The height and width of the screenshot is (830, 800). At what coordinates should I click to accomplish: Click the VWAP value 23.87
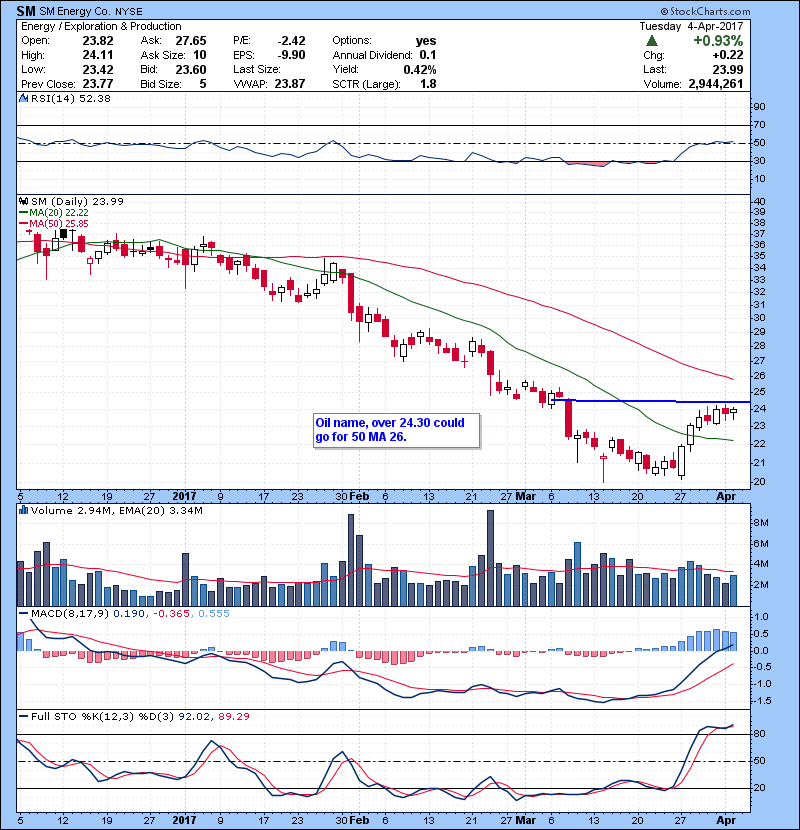pos(290,84)
